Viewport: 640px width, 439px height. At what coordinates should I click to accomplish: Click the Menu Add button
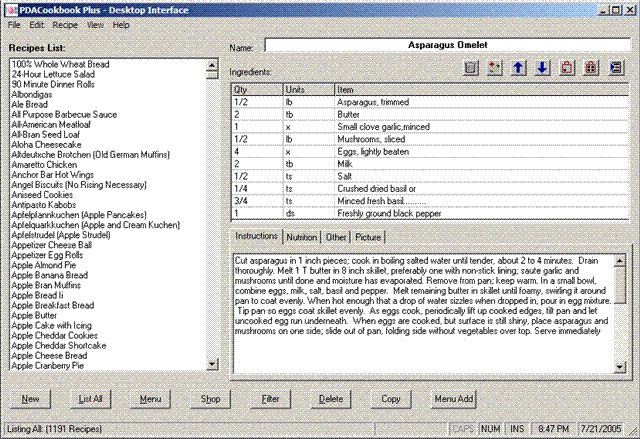point(453,399)
